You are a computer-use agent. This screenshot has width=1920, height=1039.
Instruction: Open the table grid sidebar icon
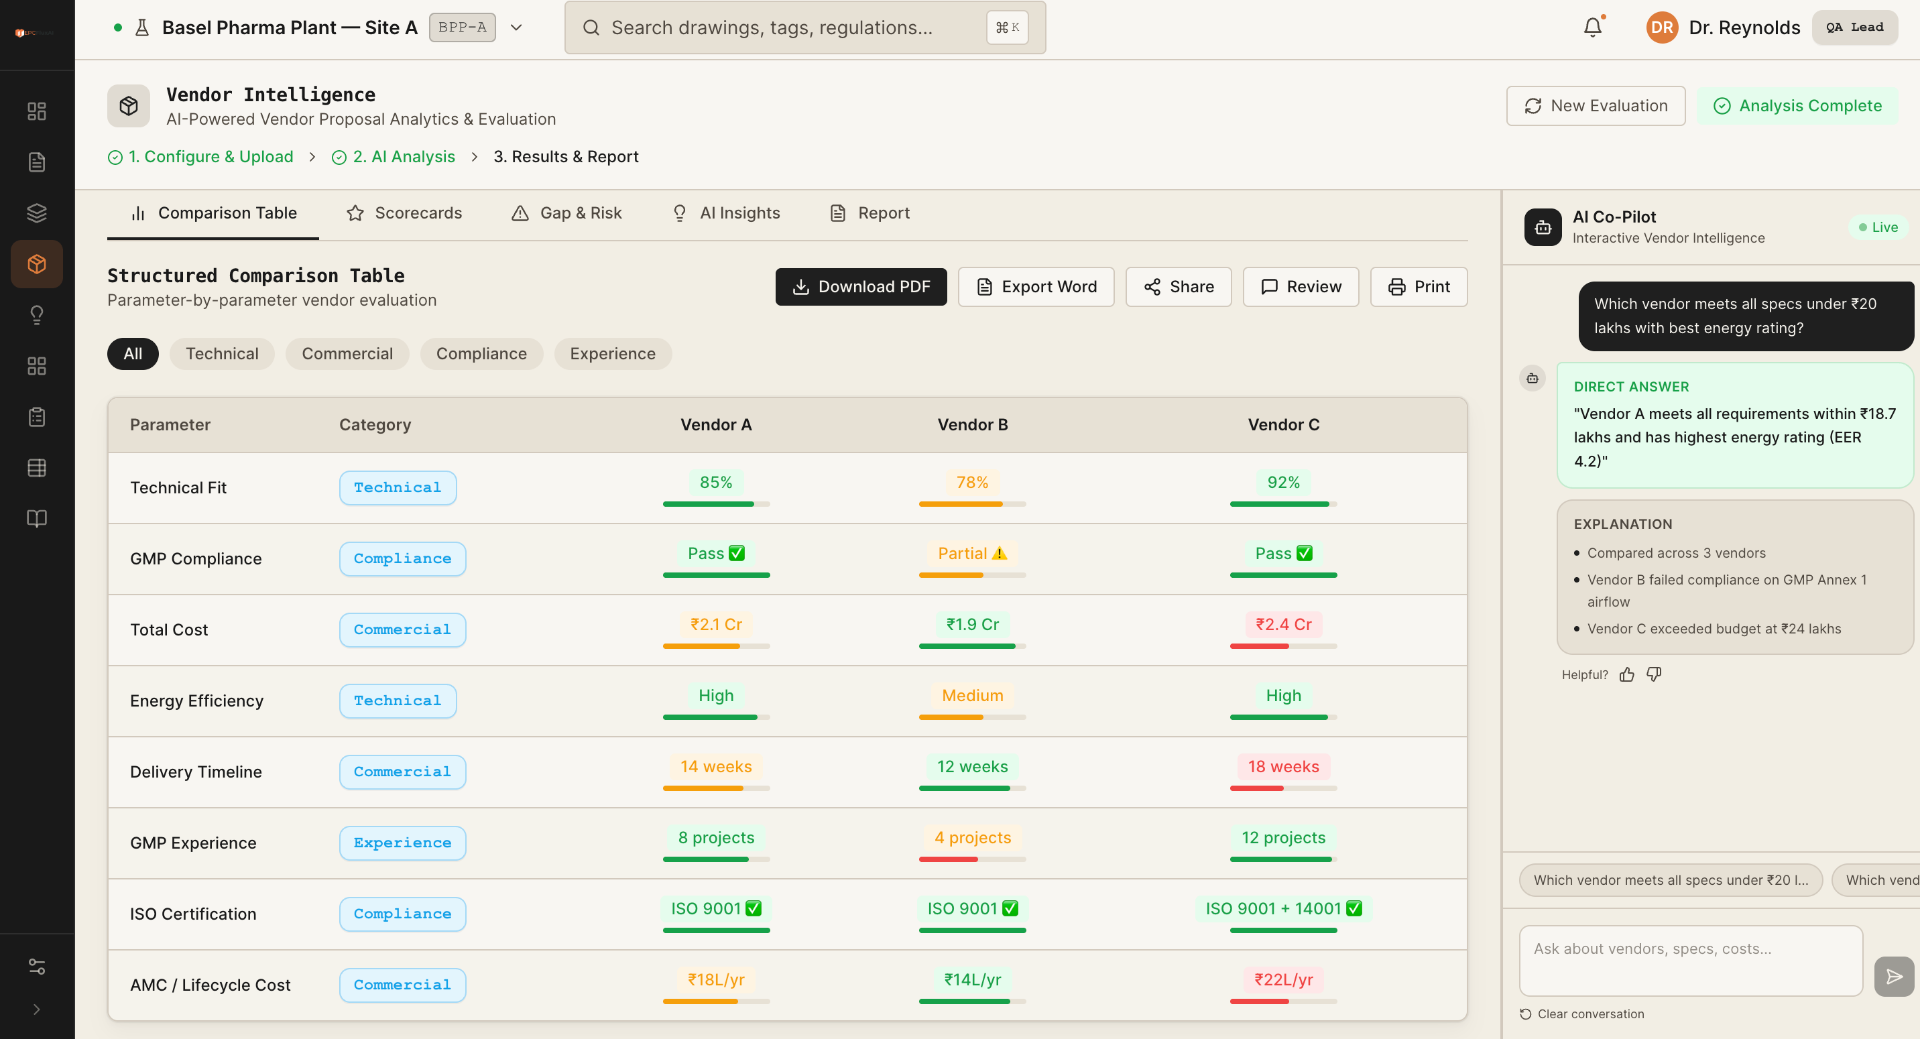[37, 468]
